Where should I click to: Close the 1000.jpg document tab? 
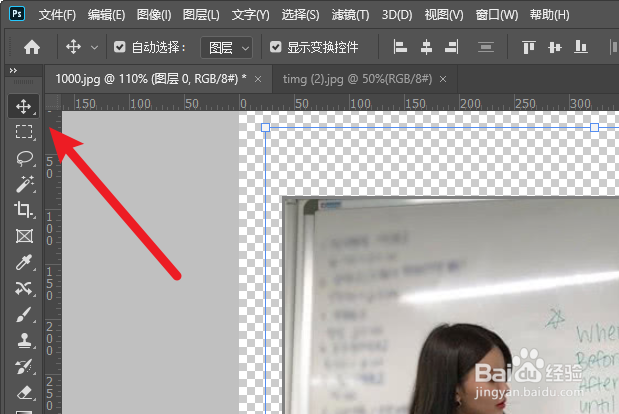pos(258,80)
